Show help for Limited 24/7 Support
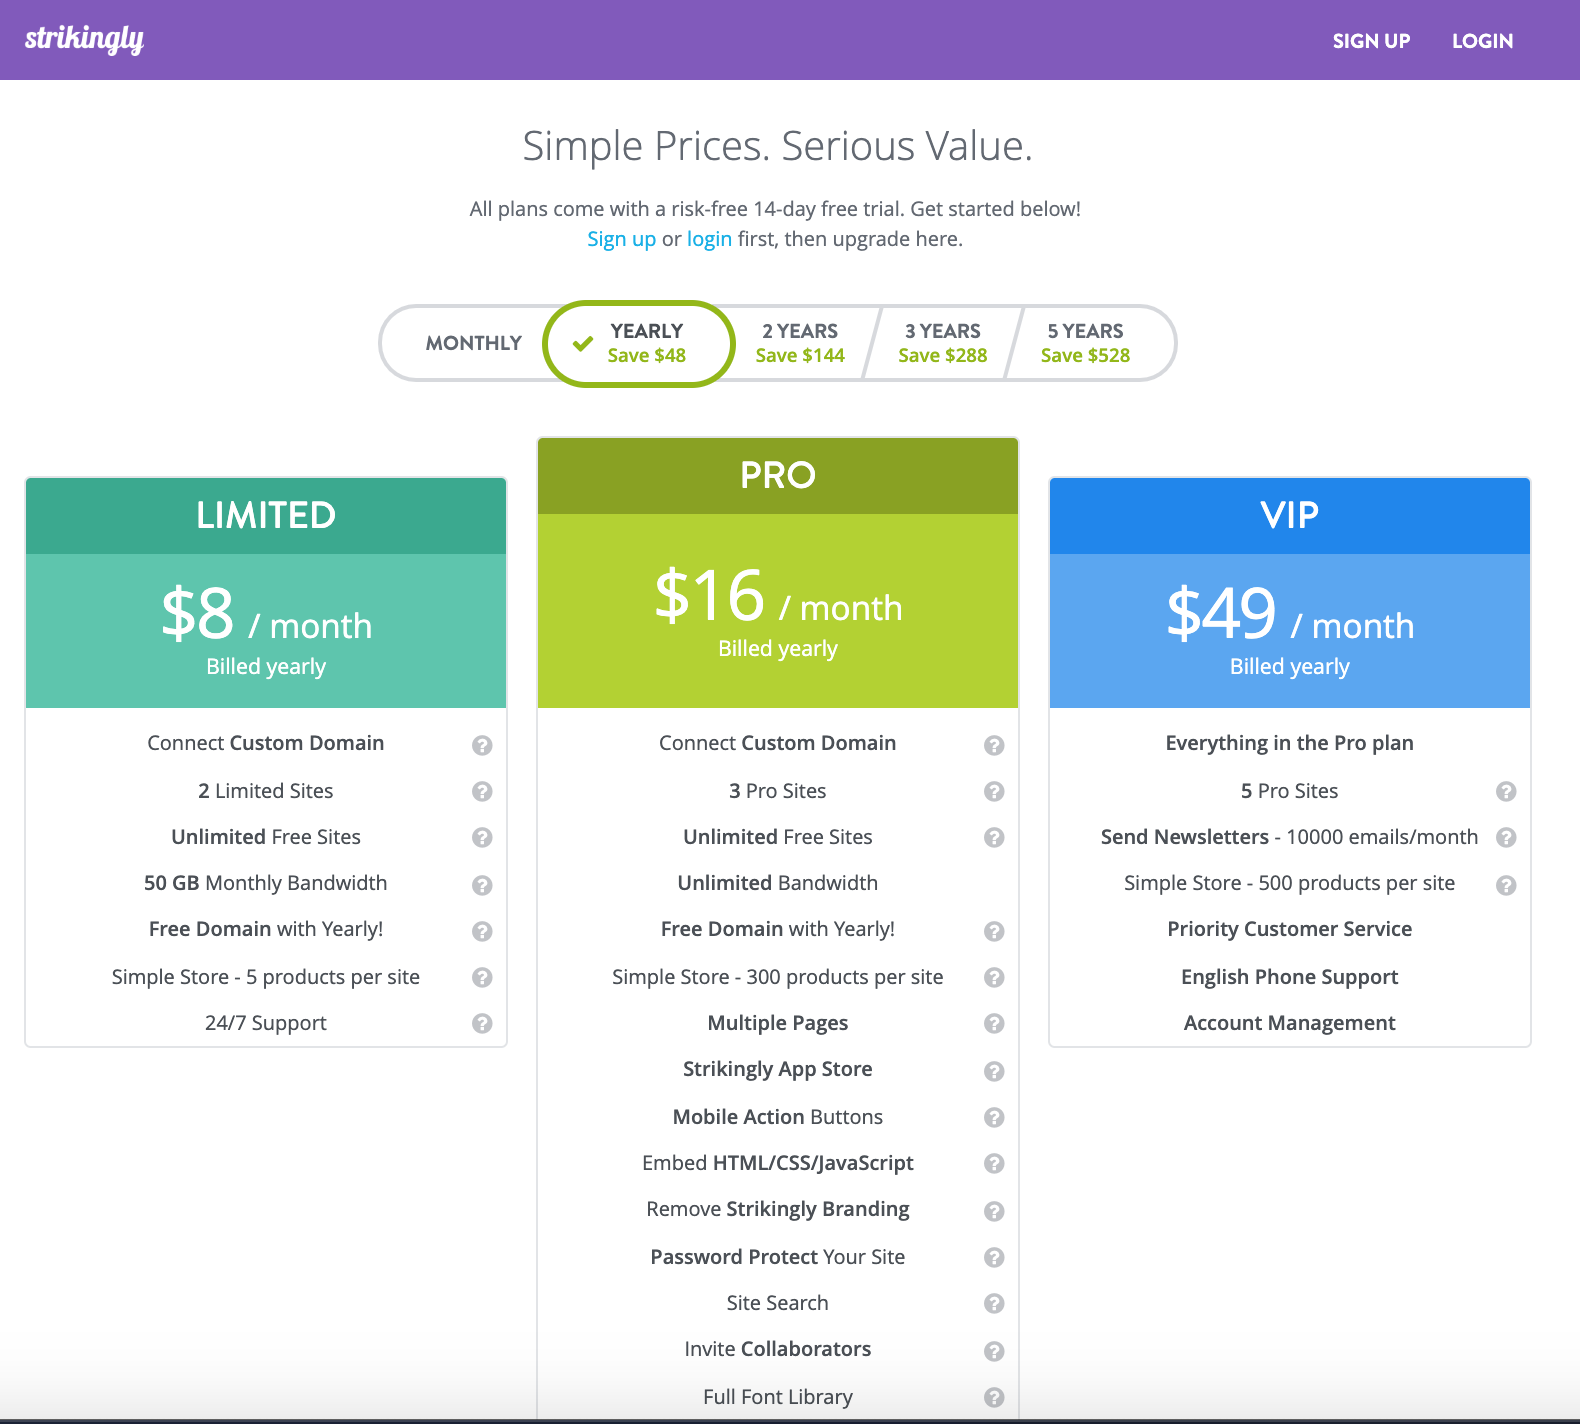 click(482, 1023)
